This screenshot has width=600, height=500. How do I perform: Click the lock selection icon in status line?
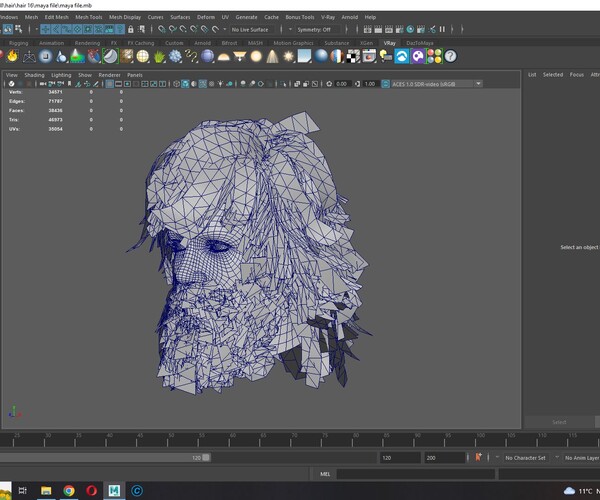click(x=130, y=29)
